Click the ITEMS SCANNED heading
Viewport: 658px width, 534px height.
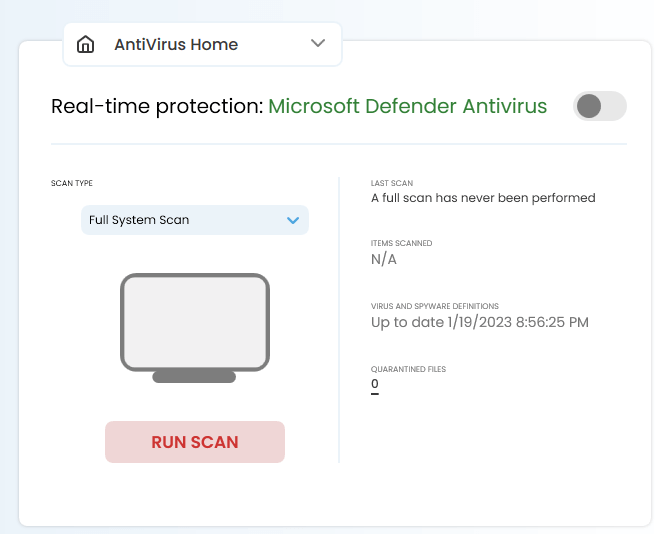(x=402, y=243)
